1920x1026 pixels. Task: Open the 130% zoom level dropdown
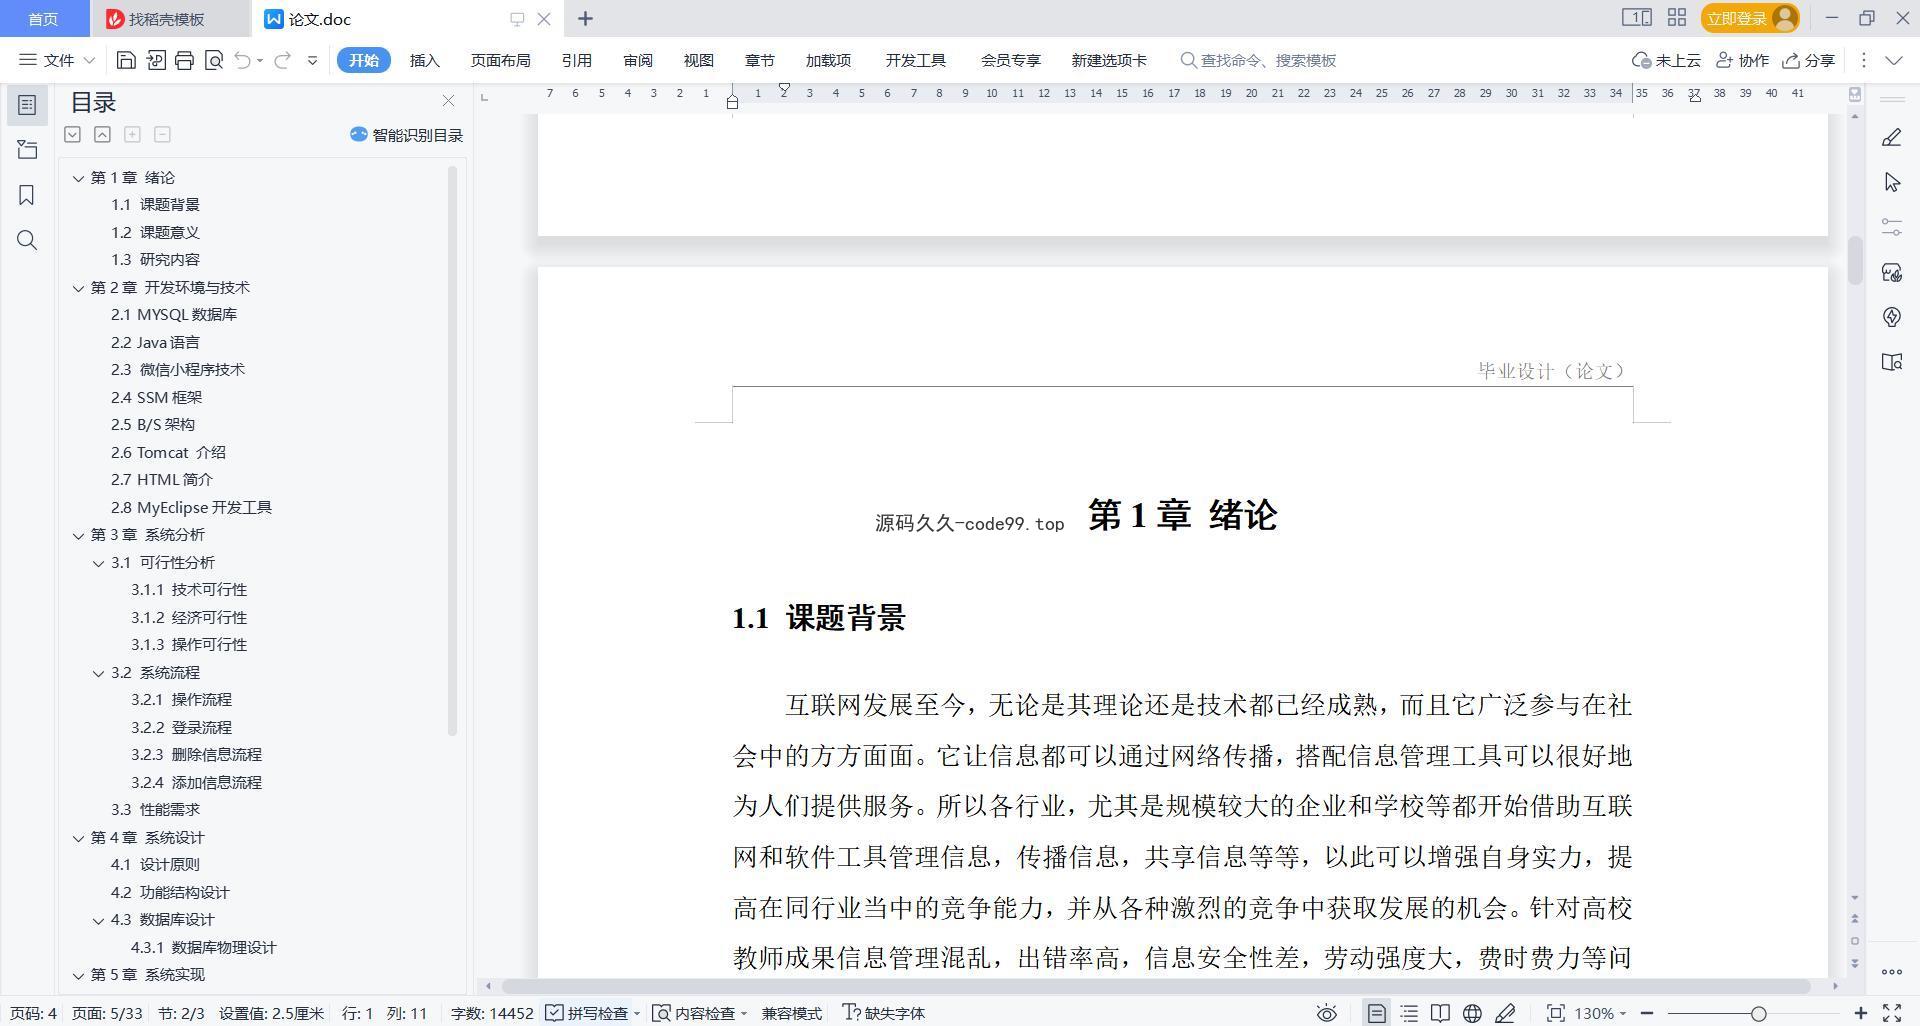click(x=1600, y=1013)
